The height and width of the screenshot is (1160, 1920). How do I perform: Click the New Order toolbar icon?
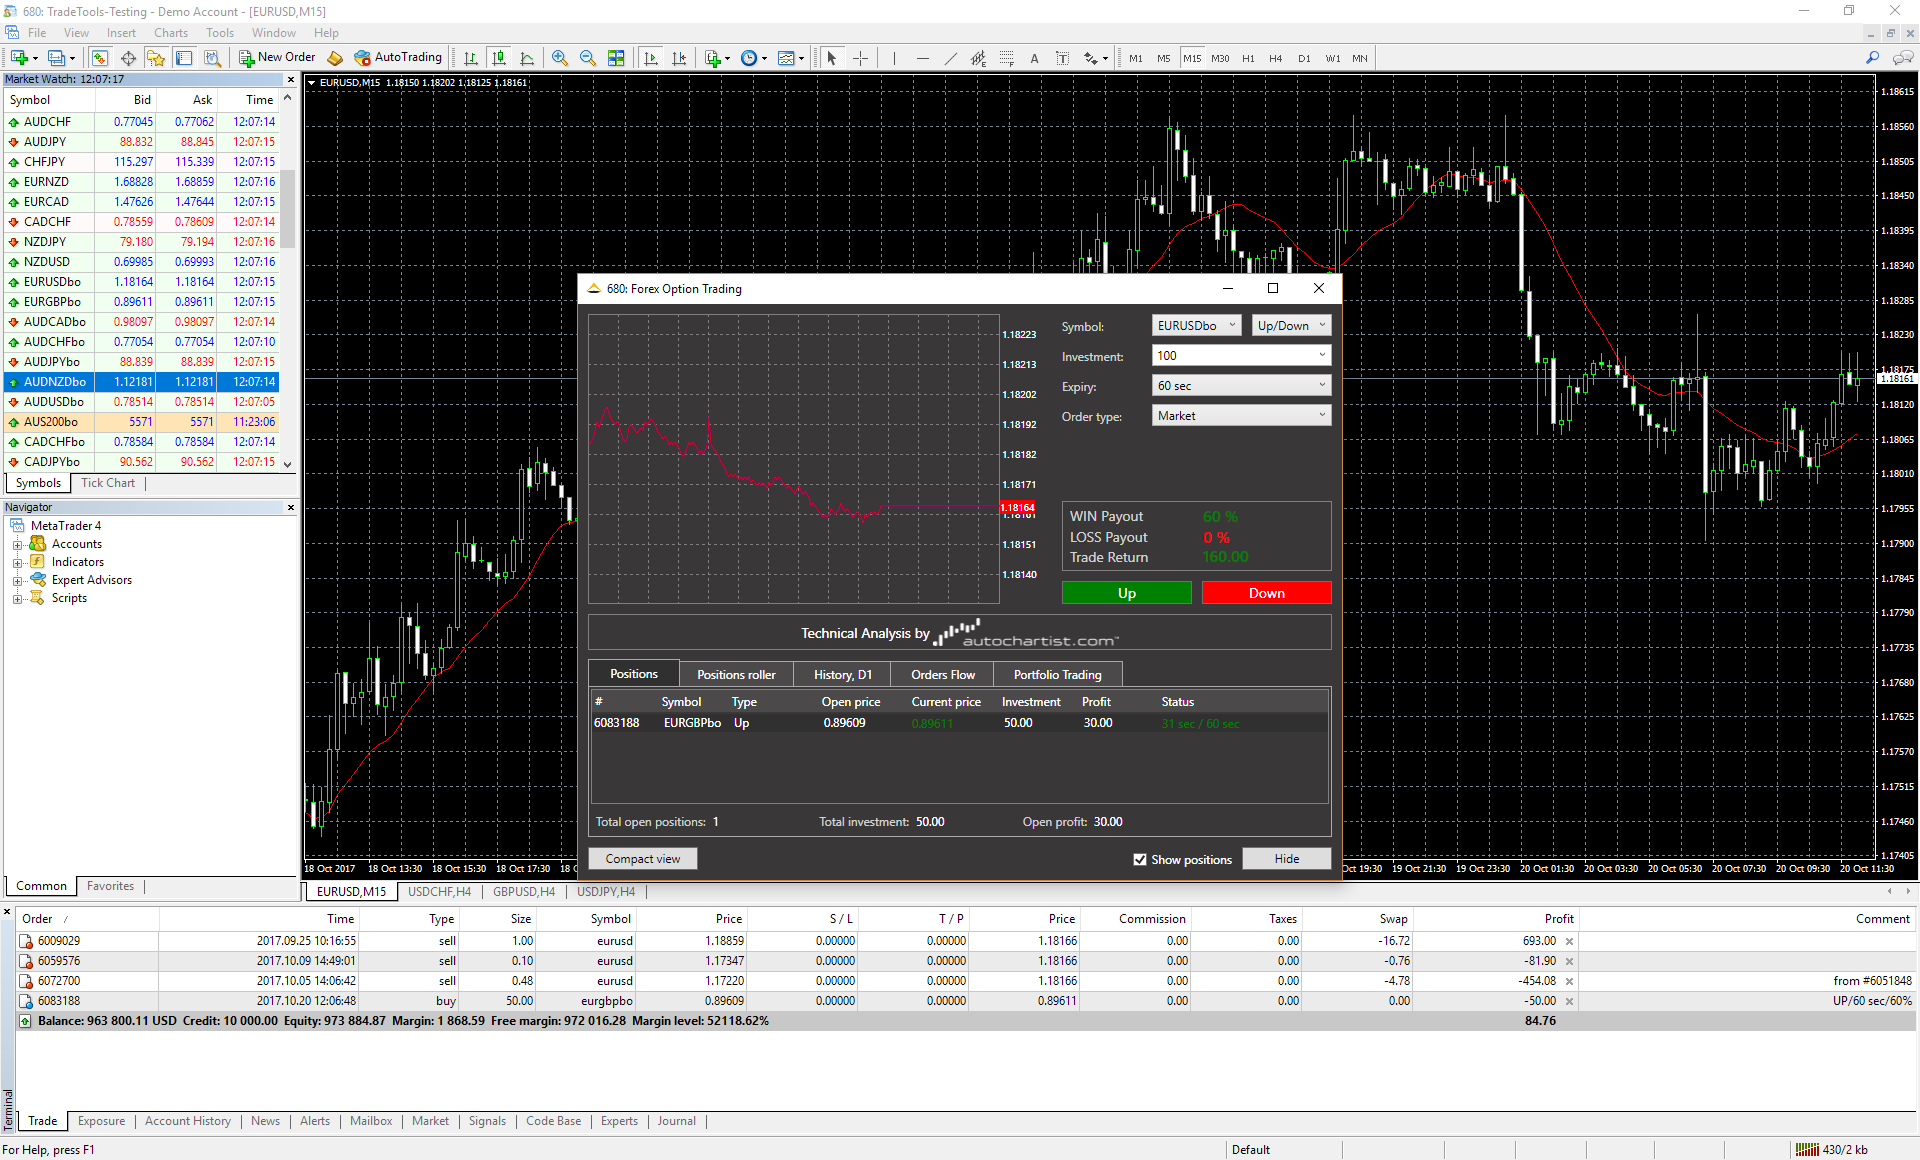click(x=274, y=56)
